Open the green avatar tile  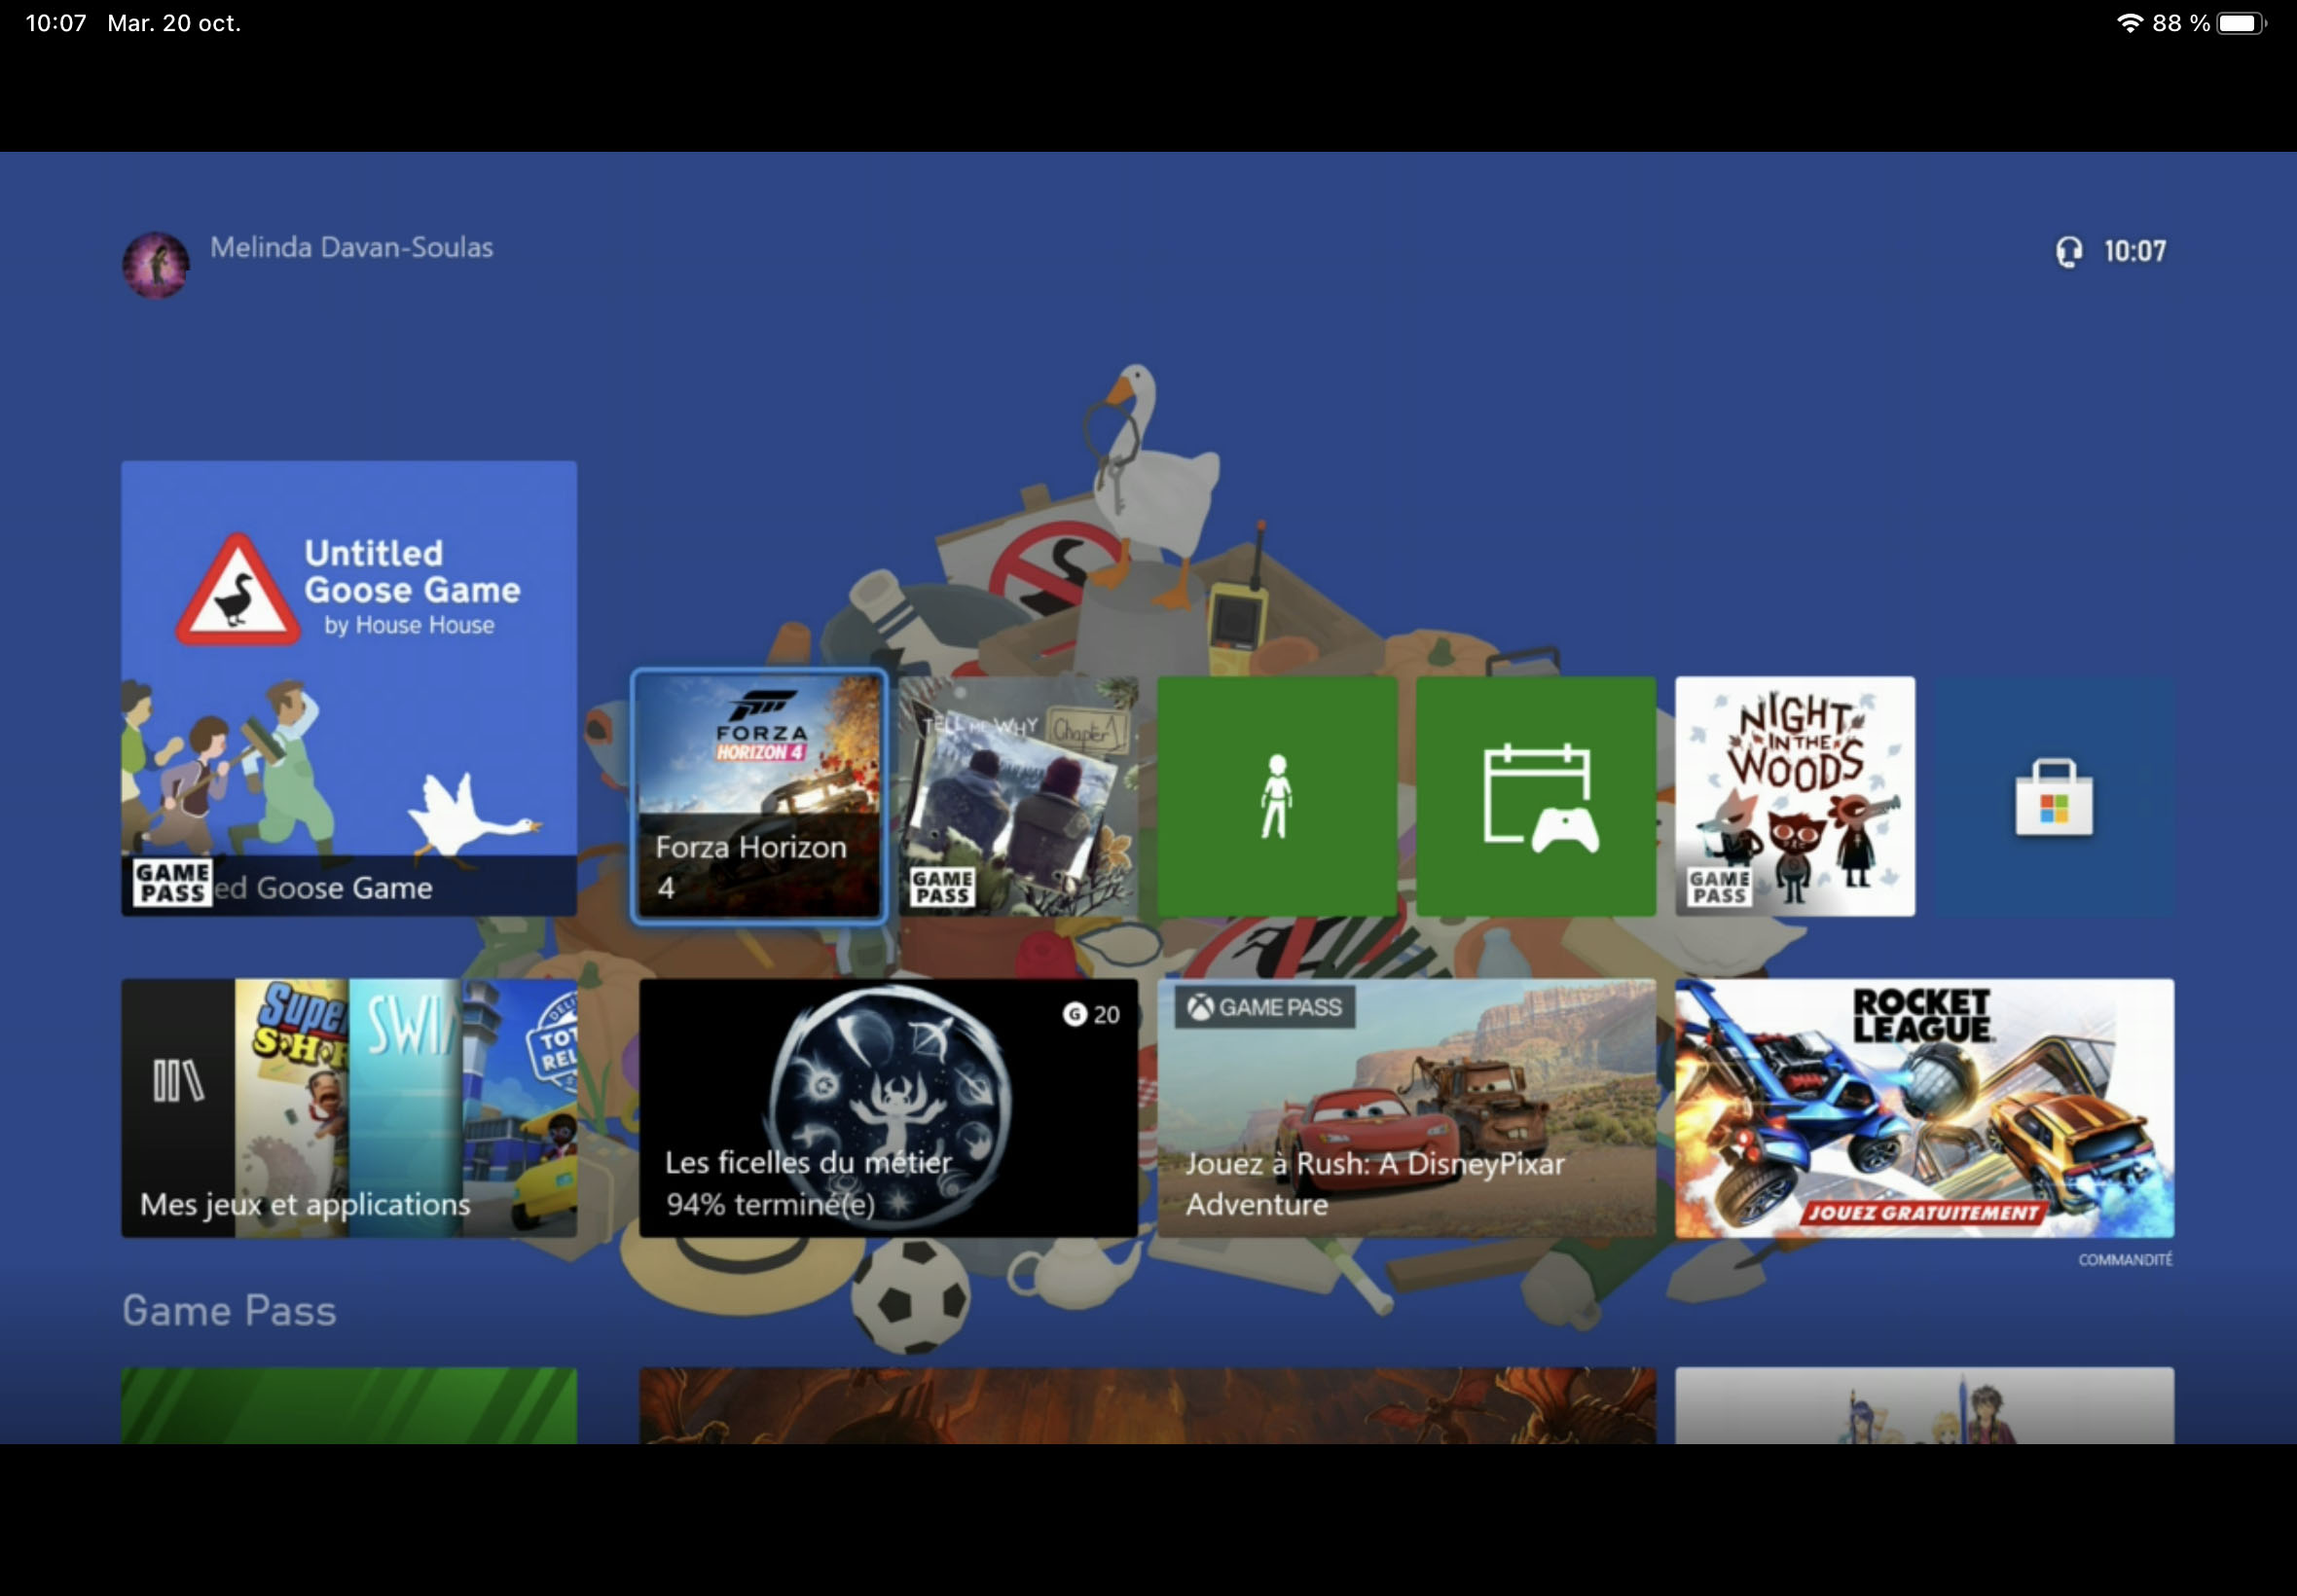click(x=1277, y=796)
